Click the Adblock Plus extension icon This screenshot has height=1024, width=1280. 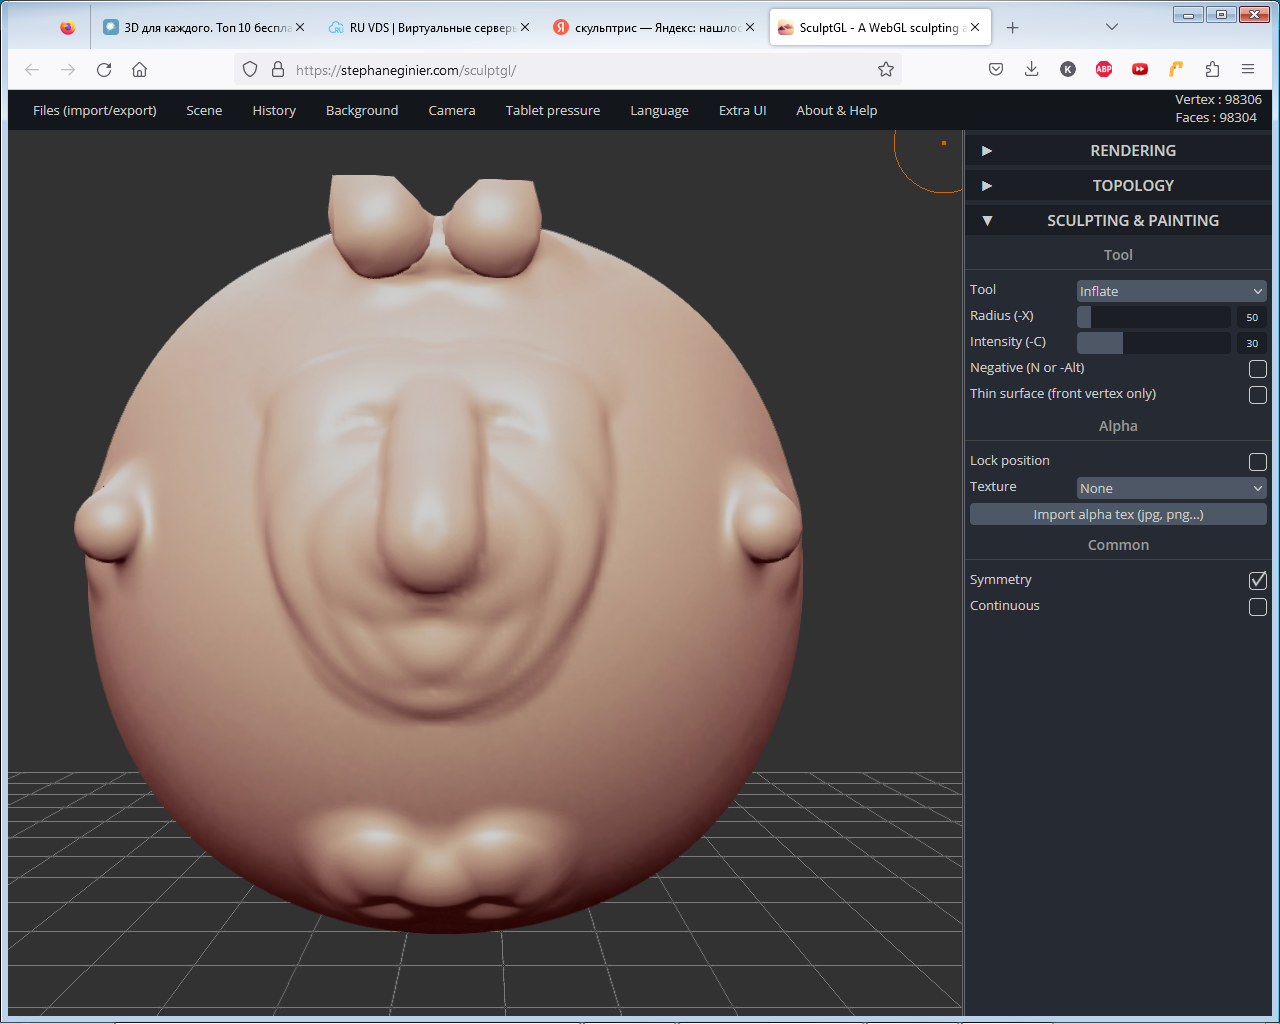[x=1104, y=69]
